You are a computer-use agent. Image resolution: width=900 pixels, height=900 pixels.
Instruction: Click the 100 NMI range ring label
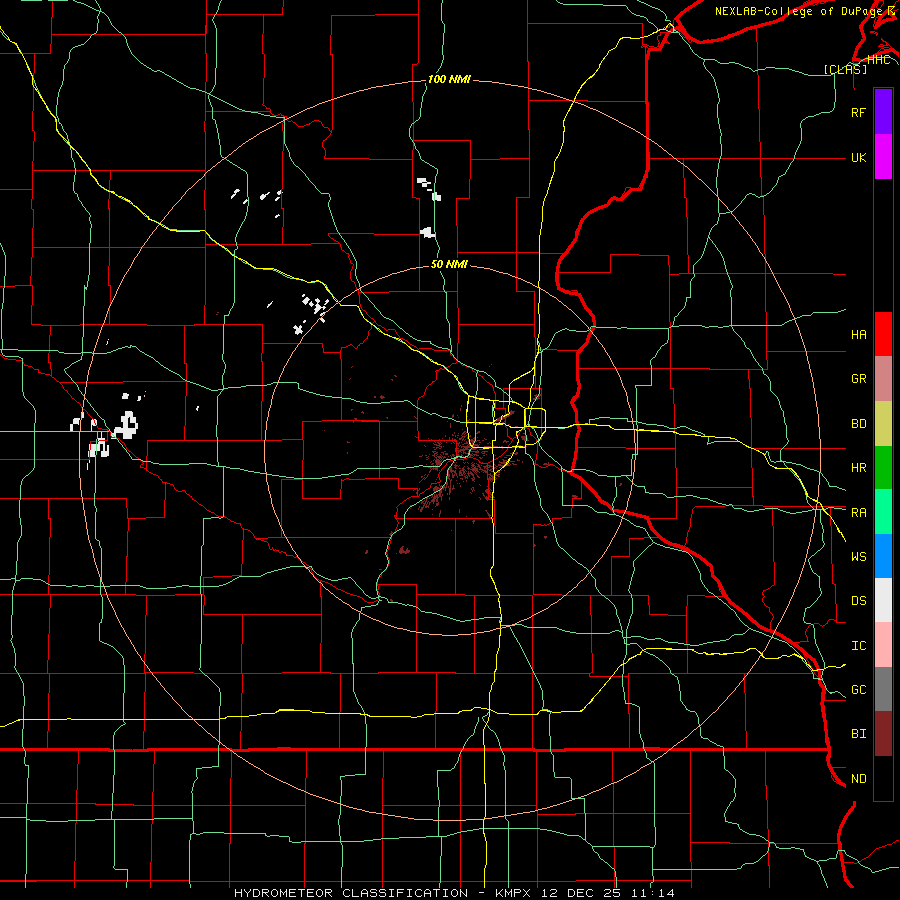pyautogui.click(x=449, y=79)
